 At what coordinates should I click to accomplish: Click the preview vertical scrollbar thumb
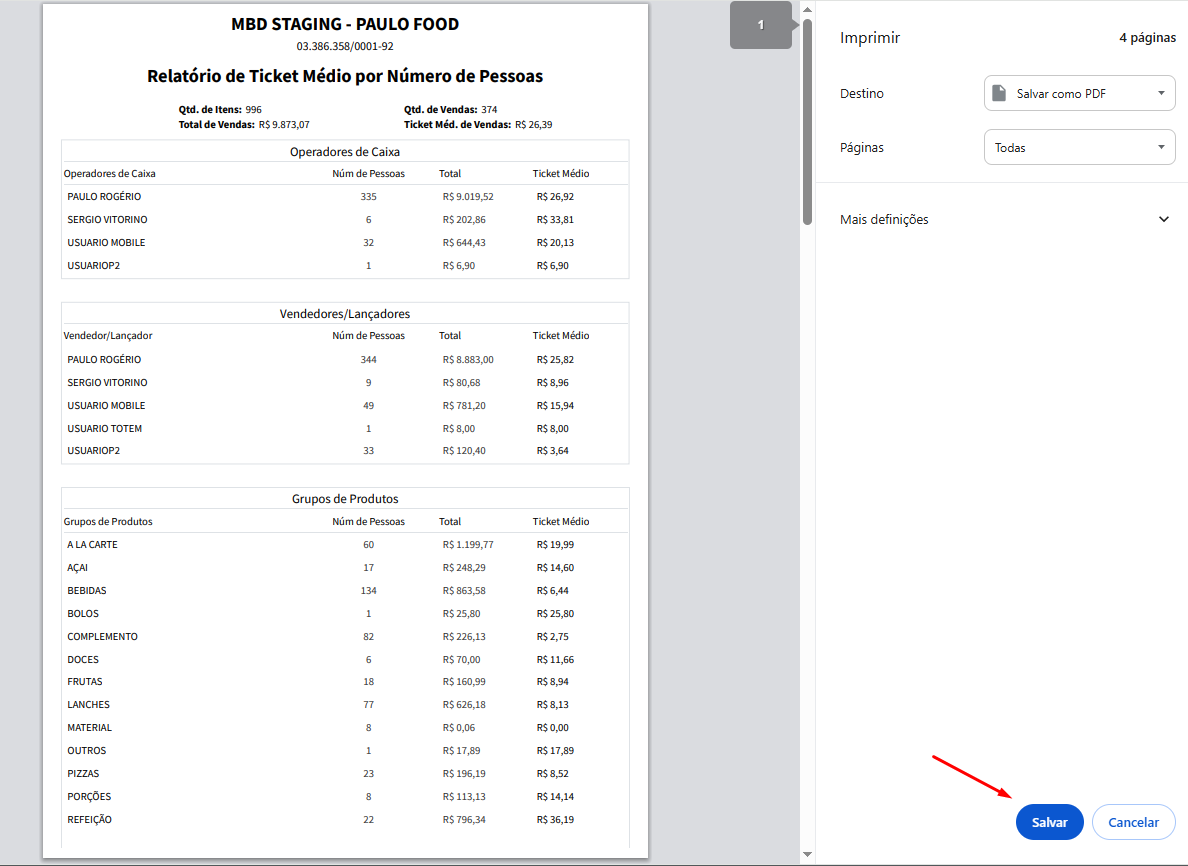click(x=807, y=120)
